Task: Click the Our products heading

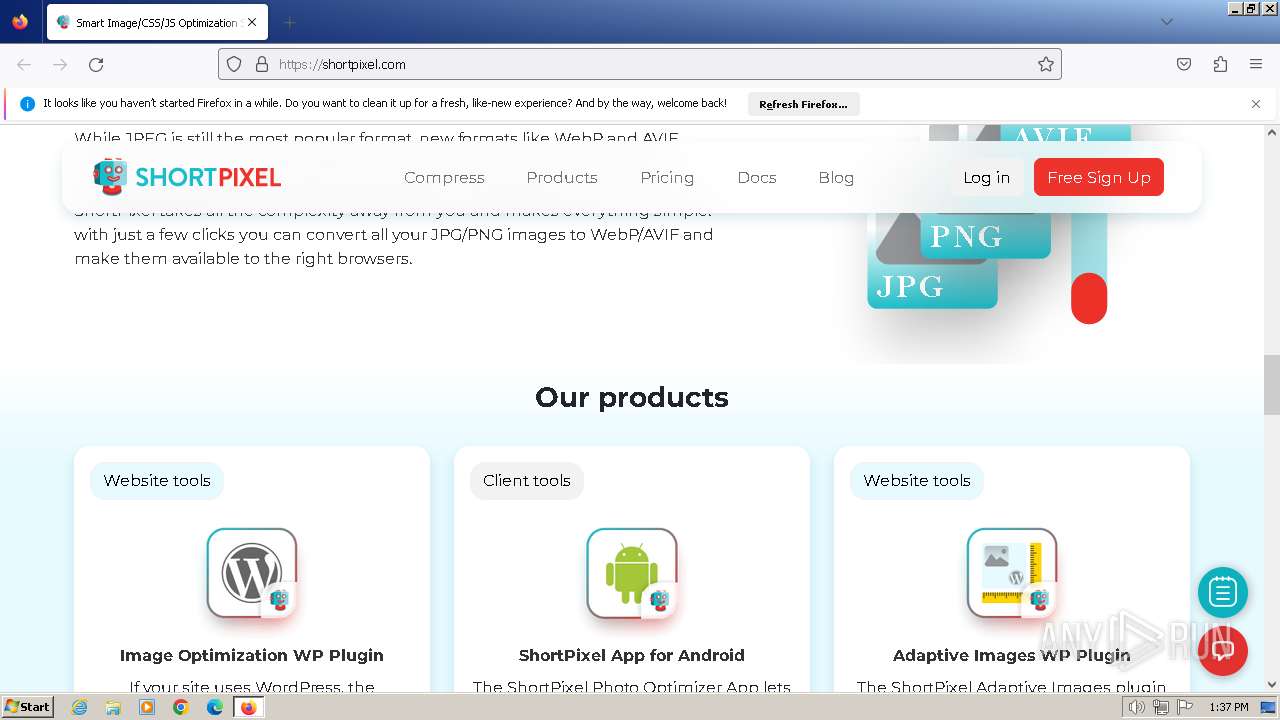Action: pos(632,397)
